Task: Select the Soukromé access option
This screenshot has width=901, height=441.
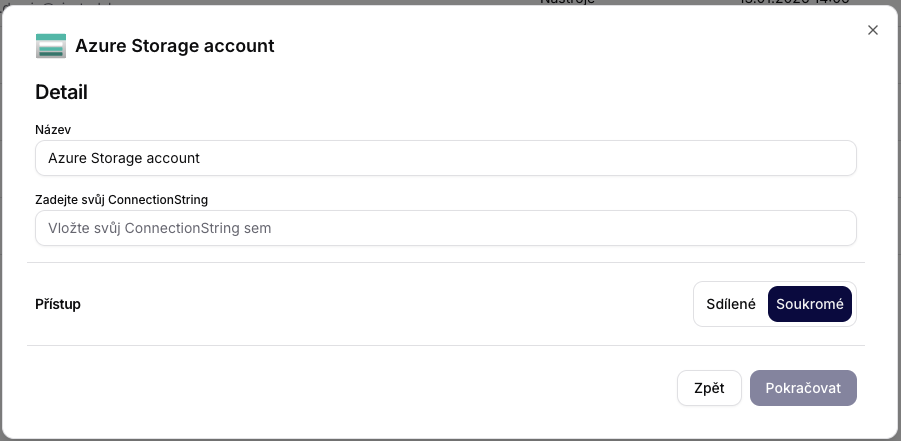Action: pyautogui.click(x=809, y=304)
